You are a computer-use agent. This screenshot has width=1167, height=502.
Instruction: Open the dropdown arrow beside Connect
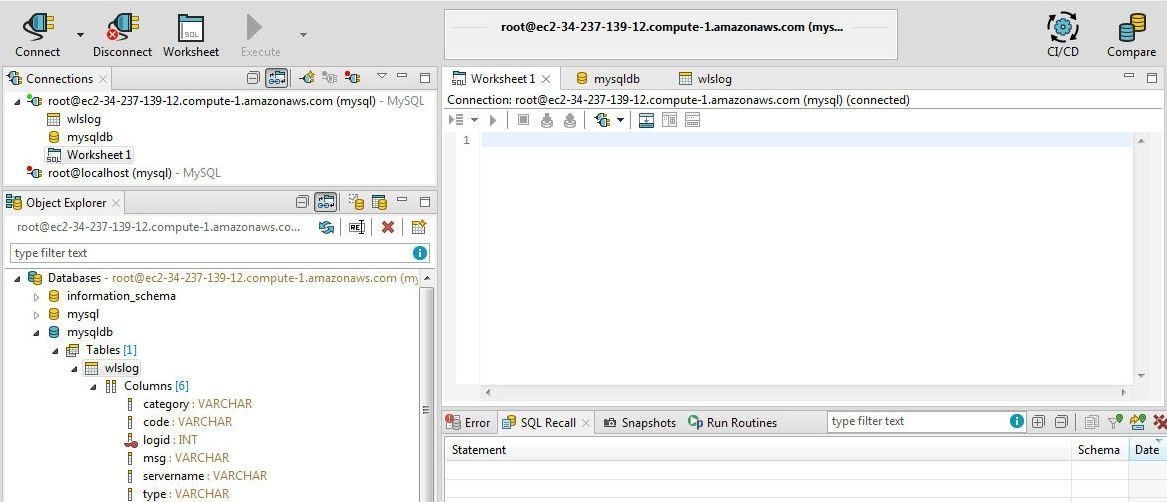[80, 35]
